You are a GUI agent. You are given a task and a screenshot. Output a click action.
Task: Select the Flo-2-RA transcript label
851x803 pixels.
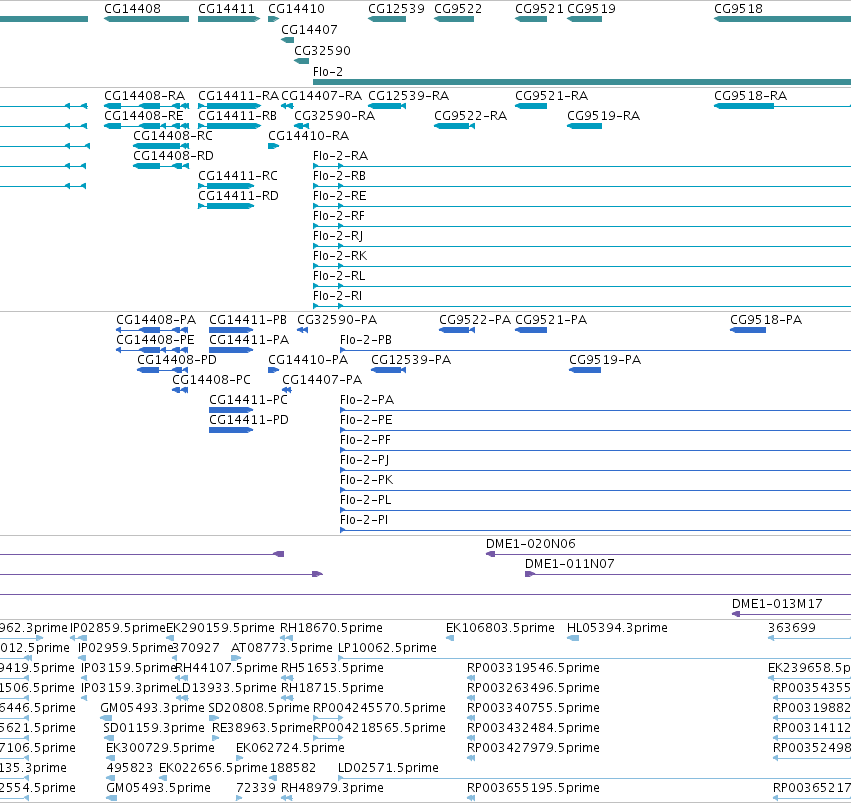pos(340,156)
